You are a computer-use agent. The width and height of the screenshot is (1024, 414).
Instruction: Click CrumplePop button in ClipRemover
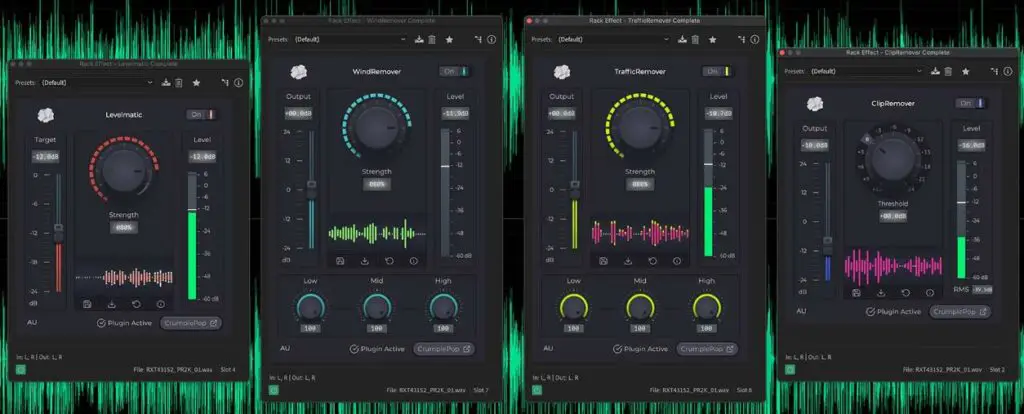[x=960, y=312]
